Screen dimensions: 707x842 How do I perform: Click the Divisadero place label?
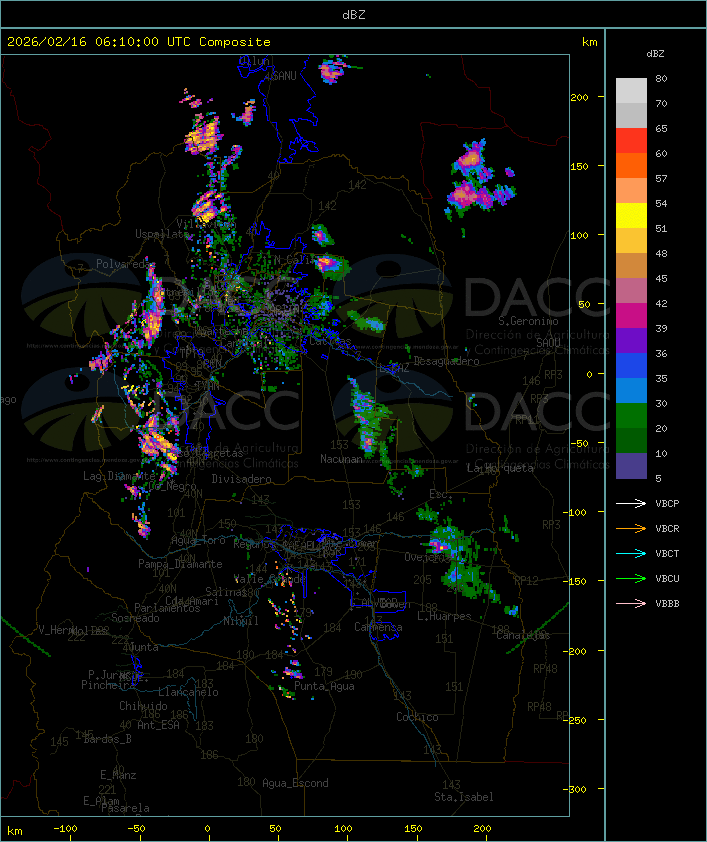click(241, 478)
